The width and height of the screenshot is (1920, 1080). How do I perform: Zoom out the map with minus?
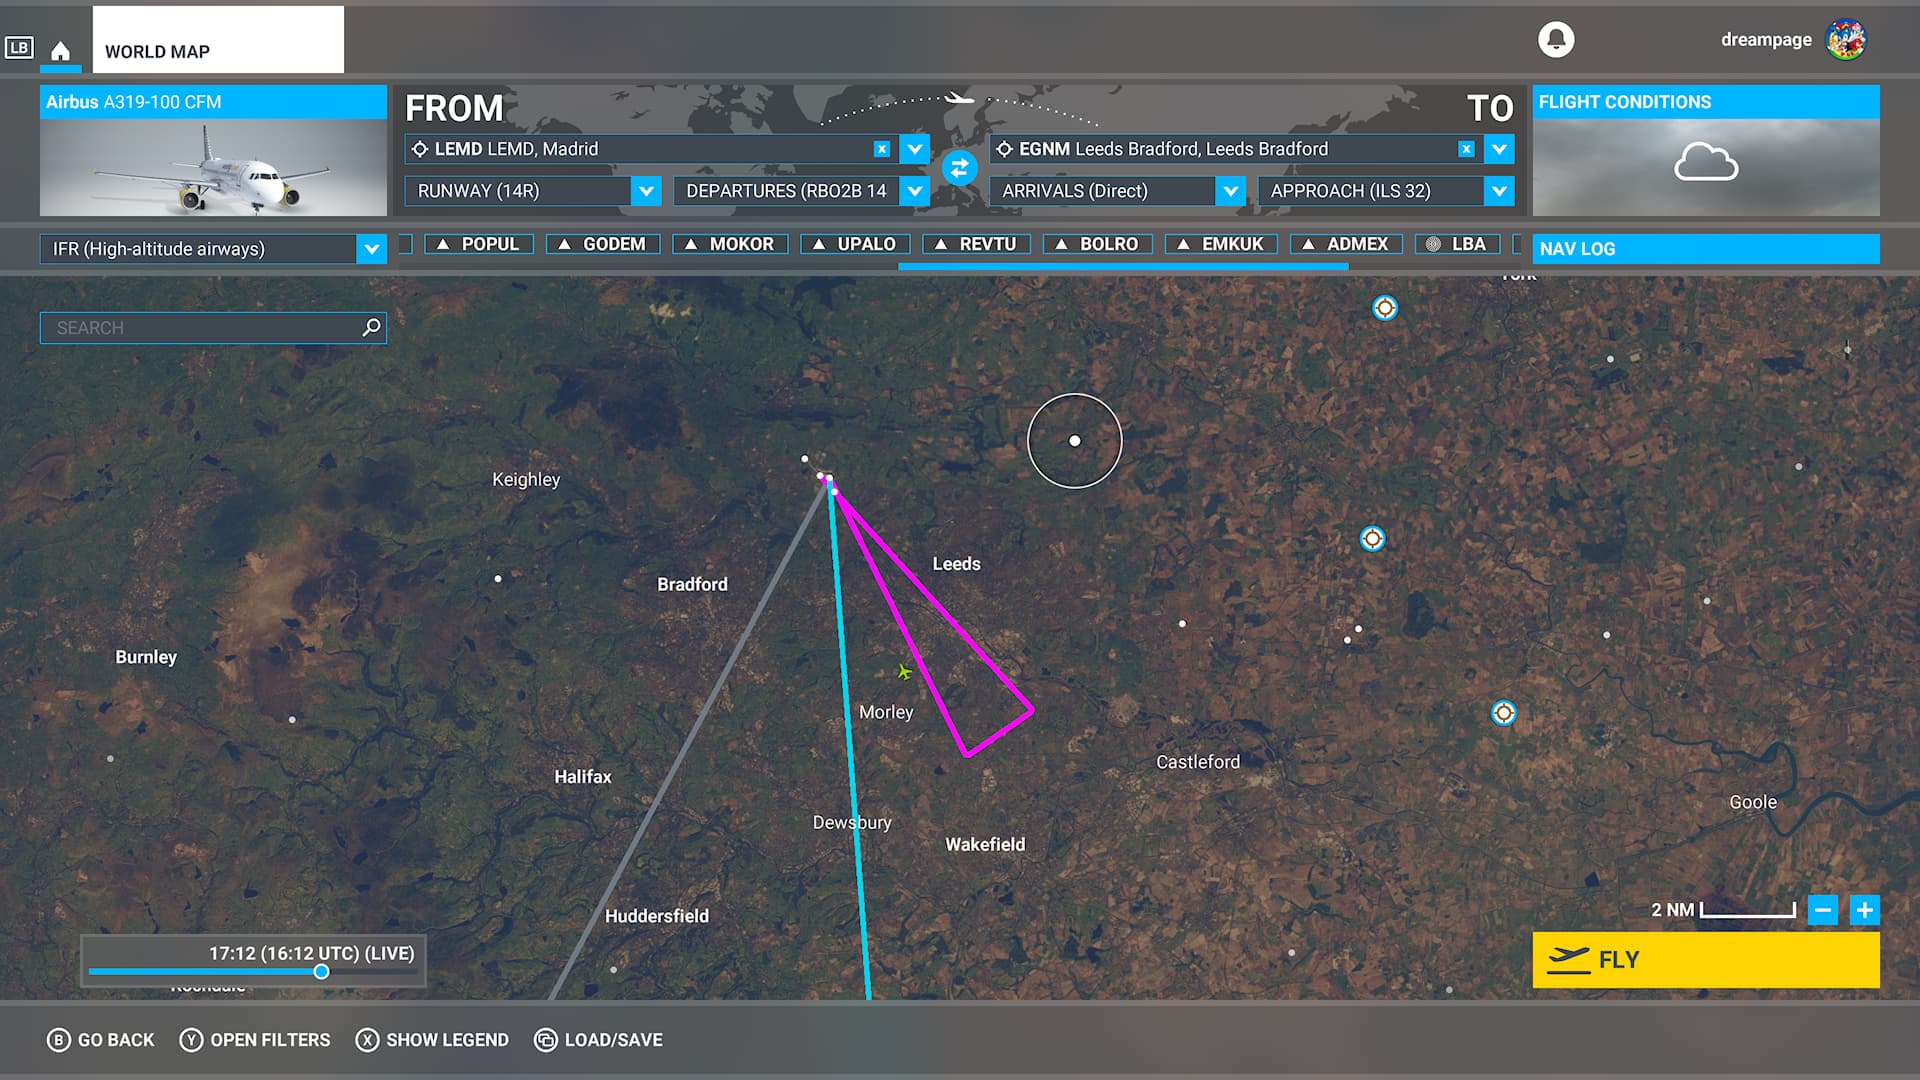tap(1822, 910)
